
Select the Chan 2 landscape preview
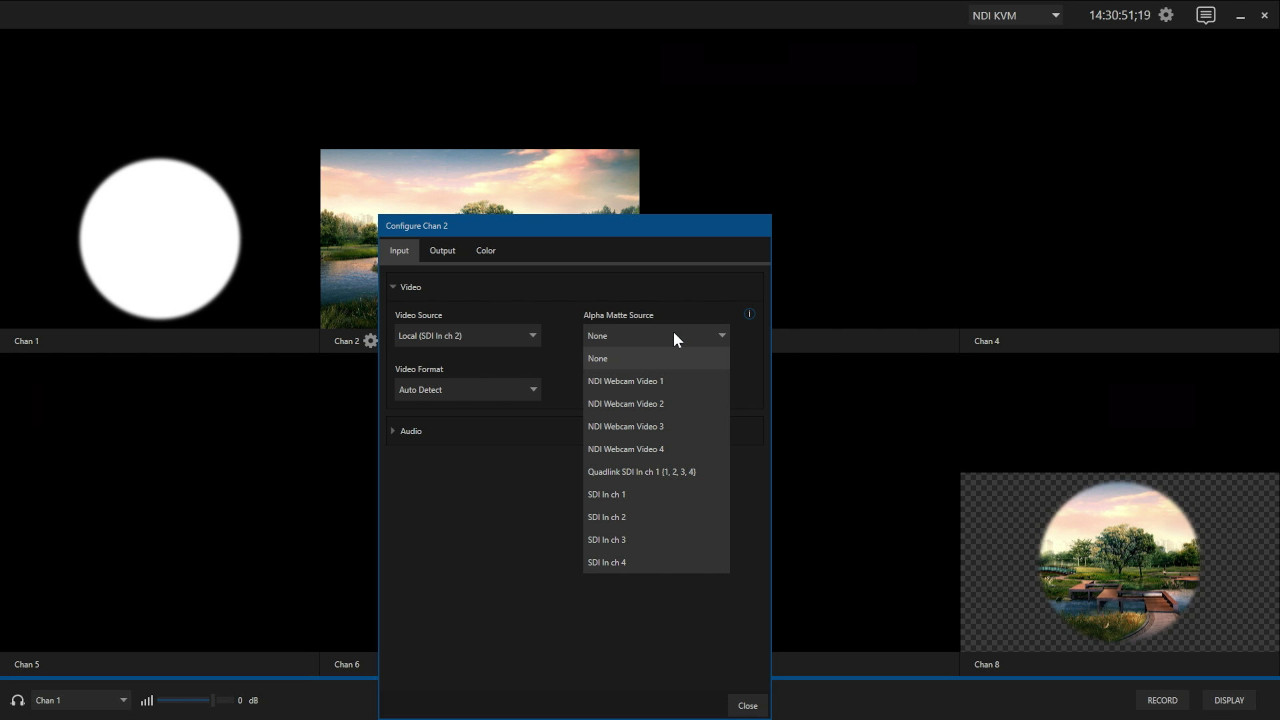click(x=480, y=182)
